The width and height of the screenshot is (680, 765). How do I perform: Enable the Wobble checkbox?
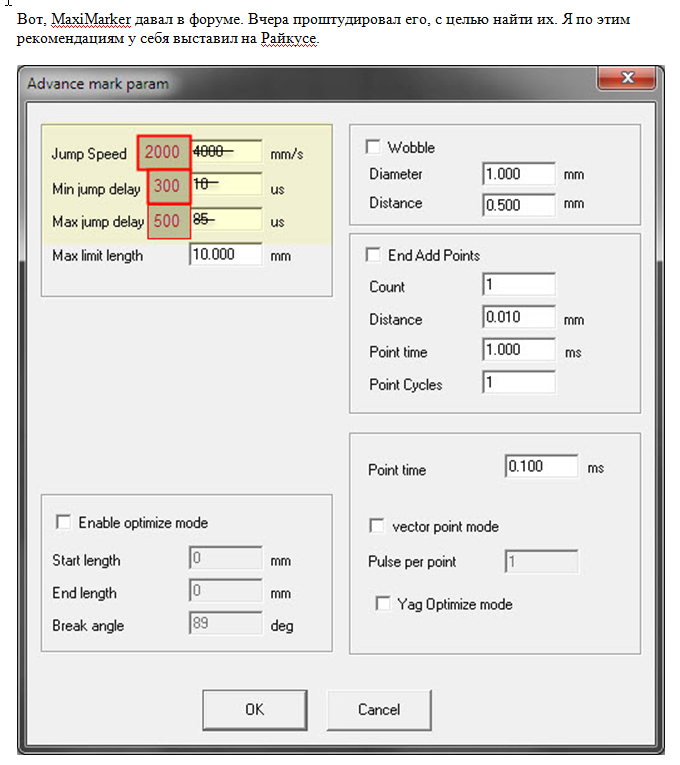pyautogui.click(x=374, y=147)
